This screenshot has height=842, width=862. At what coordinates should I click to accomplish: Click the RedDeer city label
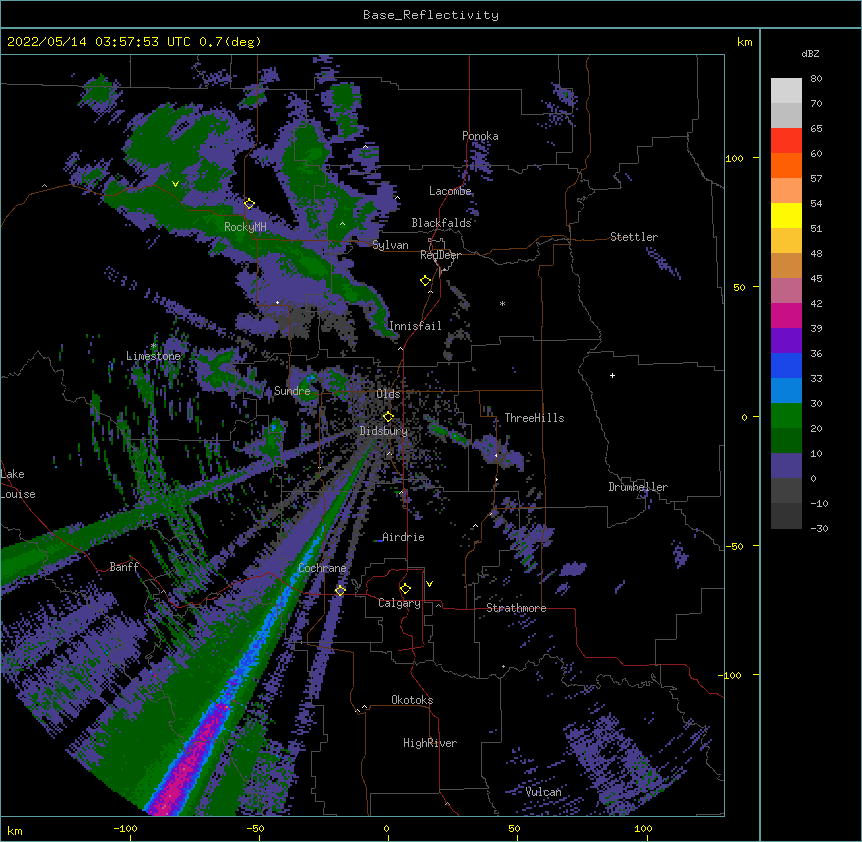click(440, 255)
